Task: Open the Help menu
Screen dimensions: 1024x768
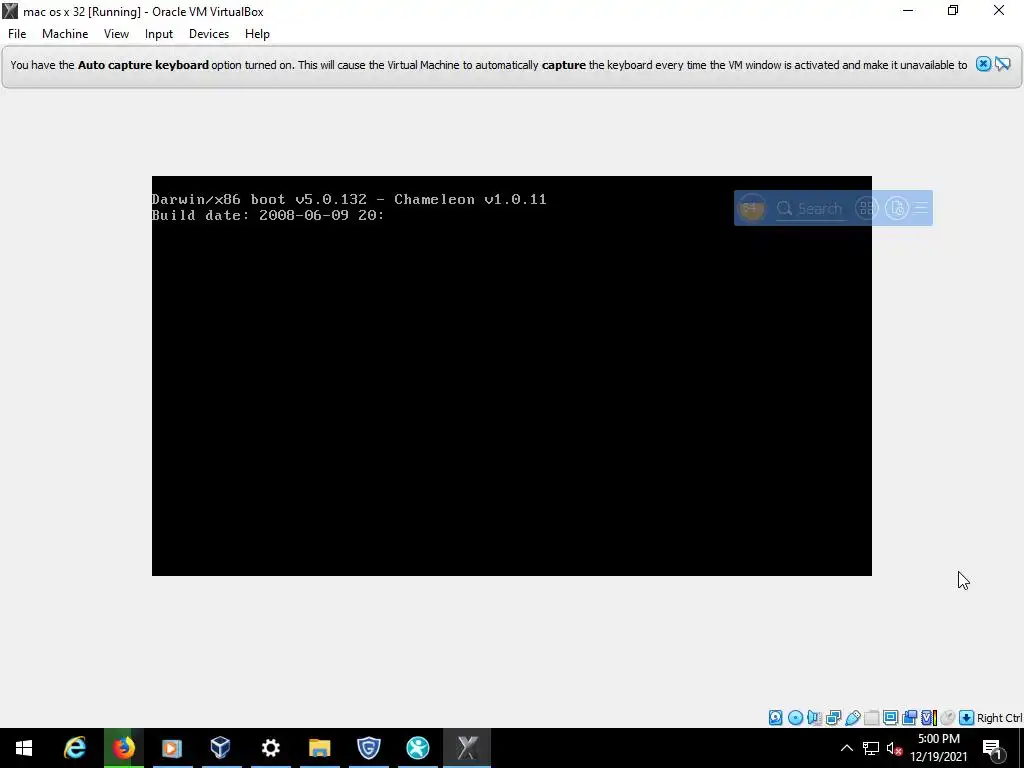Action: [257, 34]
